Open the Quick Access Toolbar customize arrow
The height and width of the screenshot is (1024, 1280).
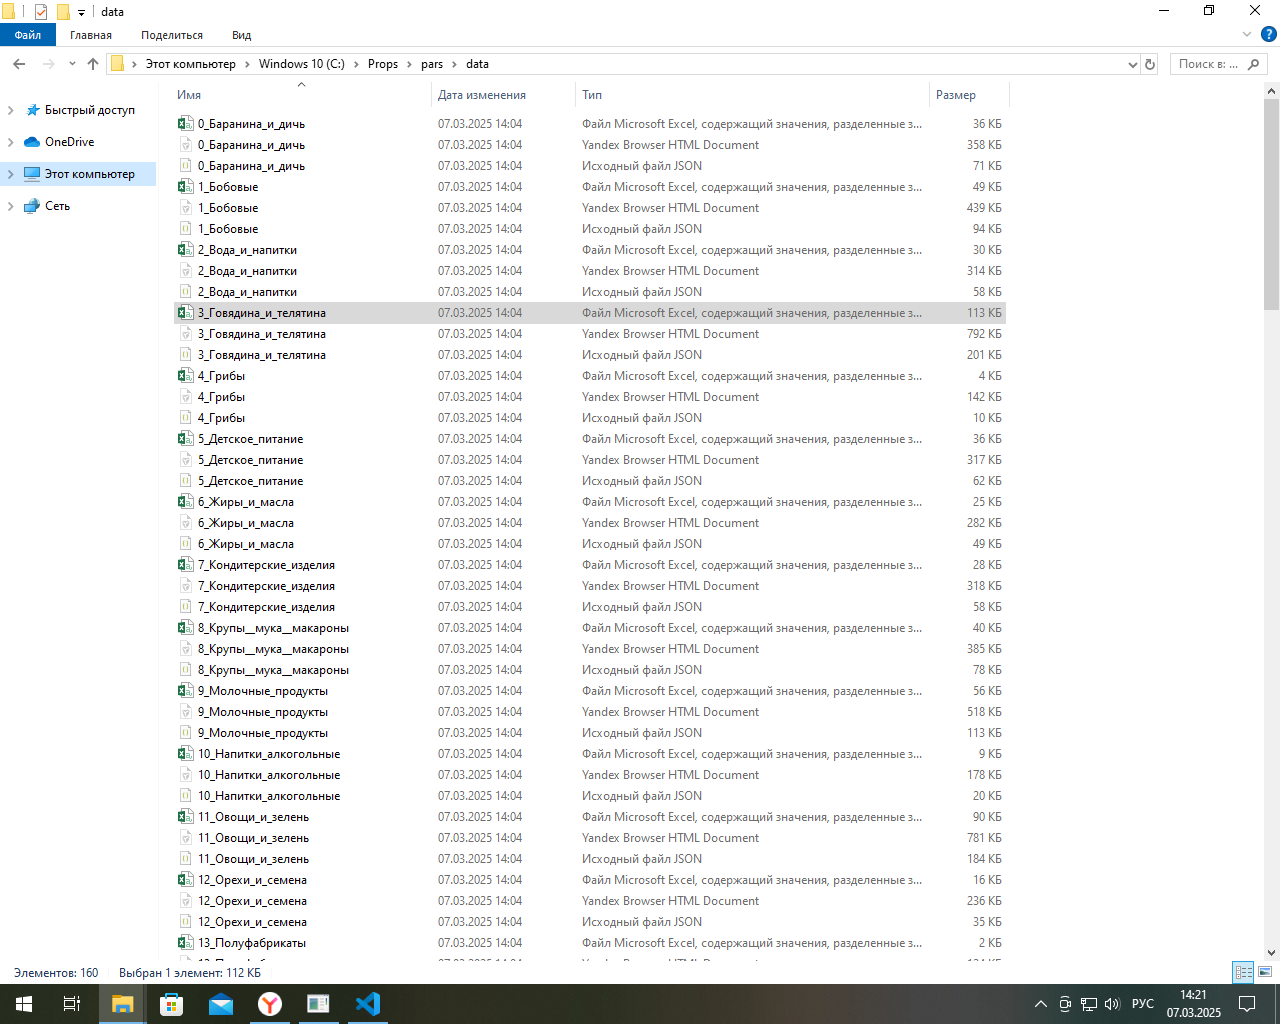(82, 13)
